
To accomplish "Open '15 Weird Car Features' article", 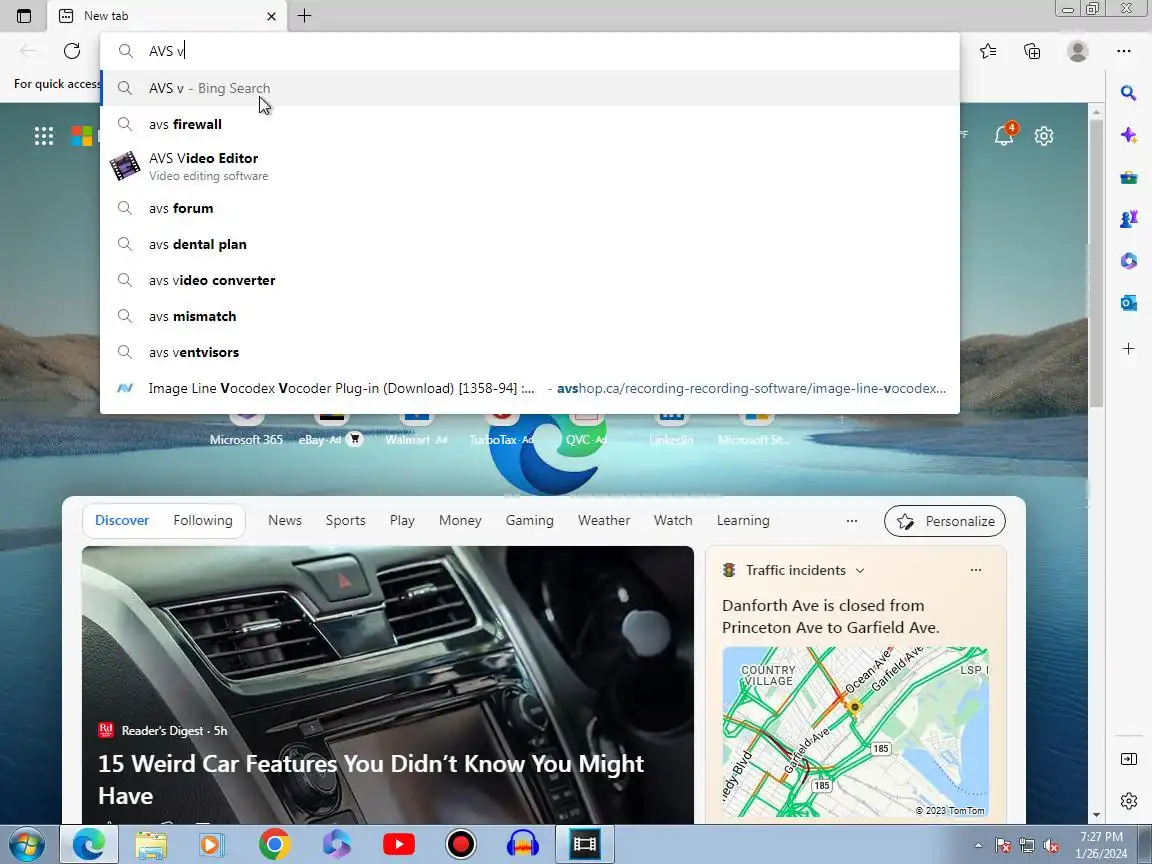I will point(370,780).
